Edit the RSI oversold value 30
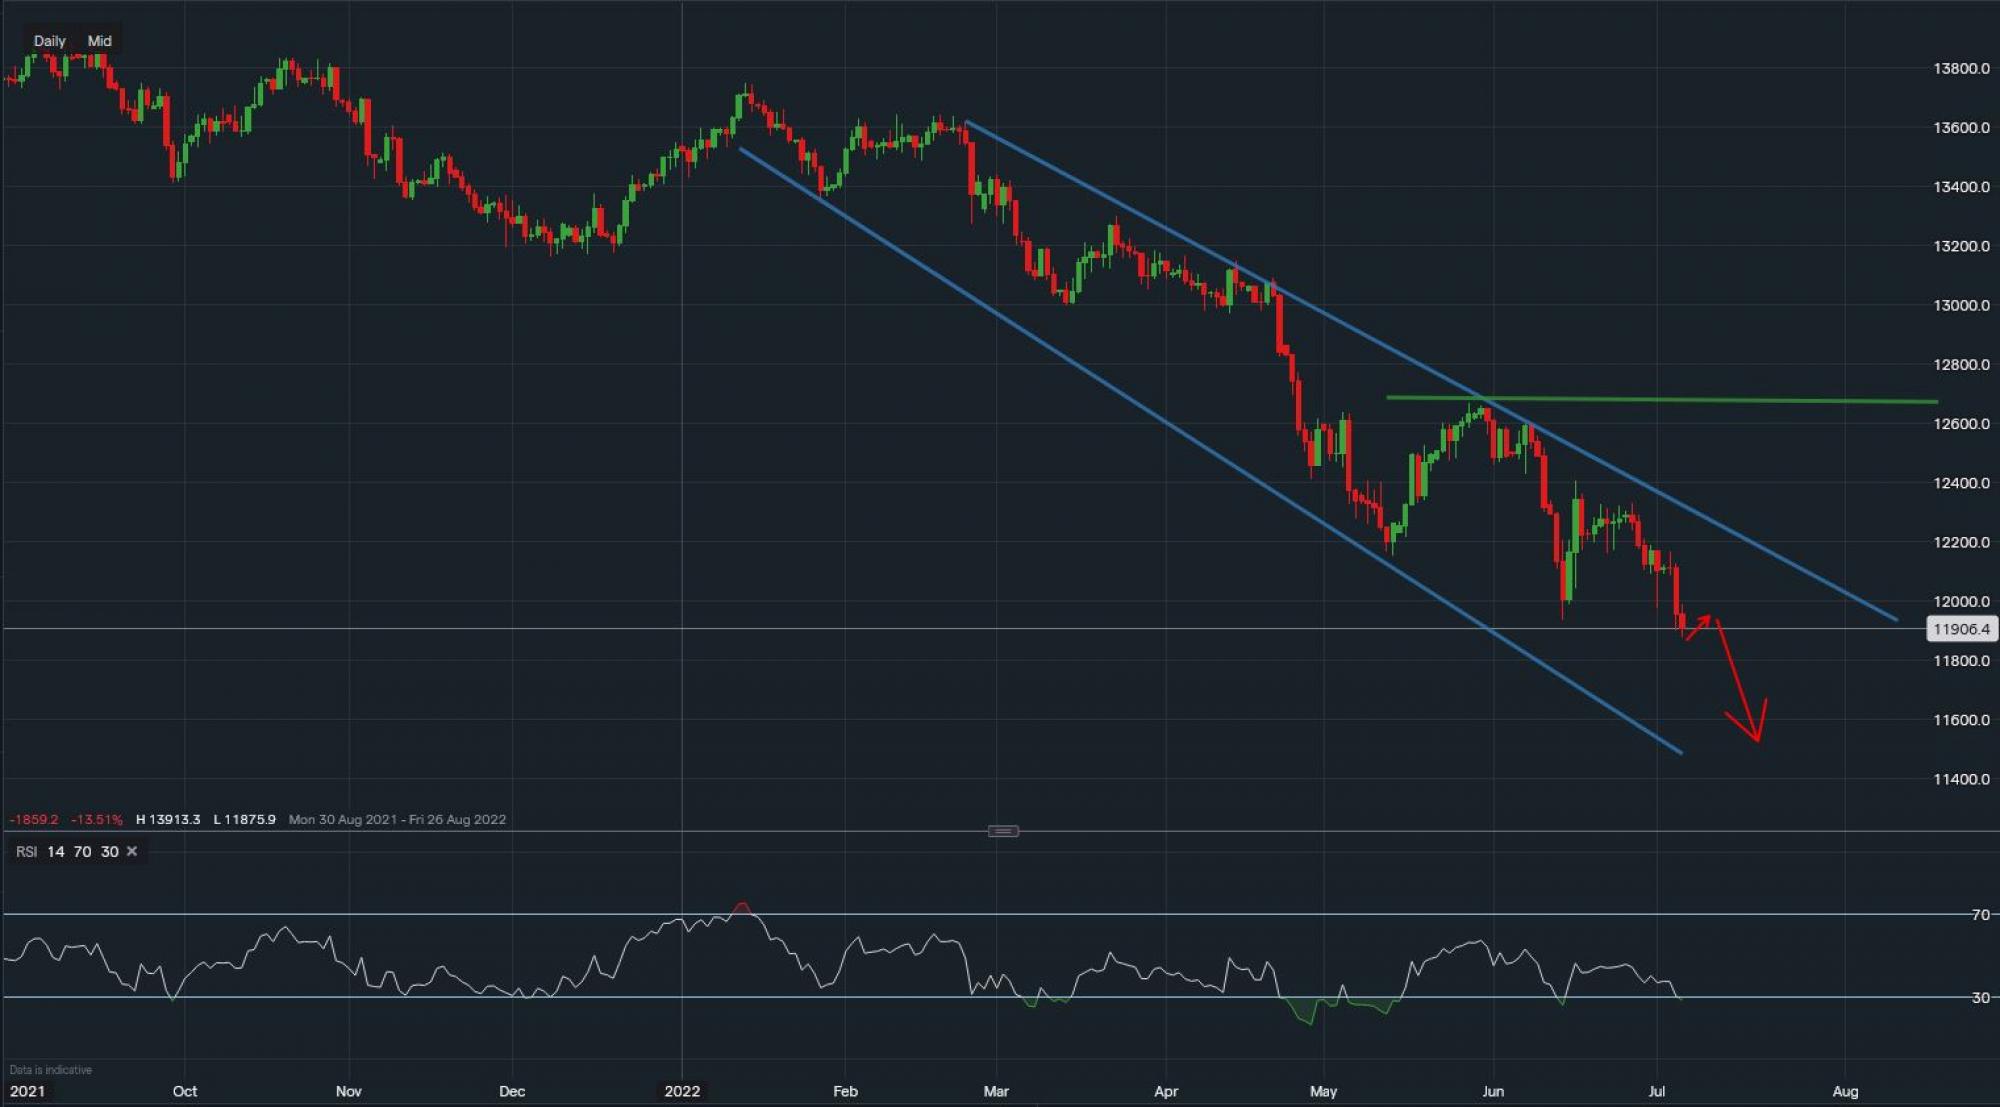2000x1107 pixels. [109, 852]
